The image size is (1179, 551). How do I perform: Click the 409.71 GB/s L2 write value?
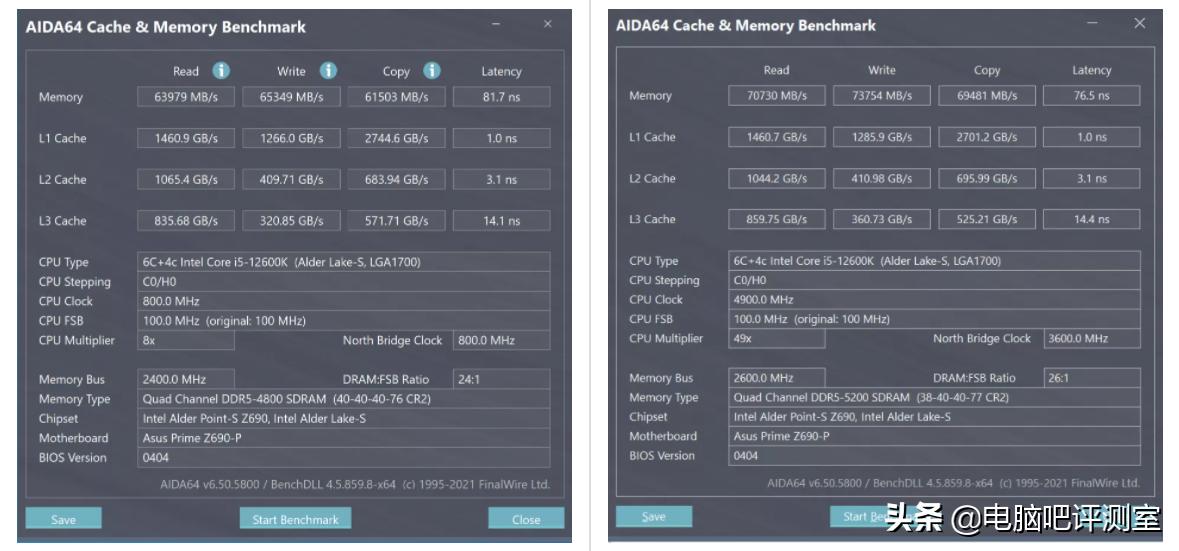291,180
